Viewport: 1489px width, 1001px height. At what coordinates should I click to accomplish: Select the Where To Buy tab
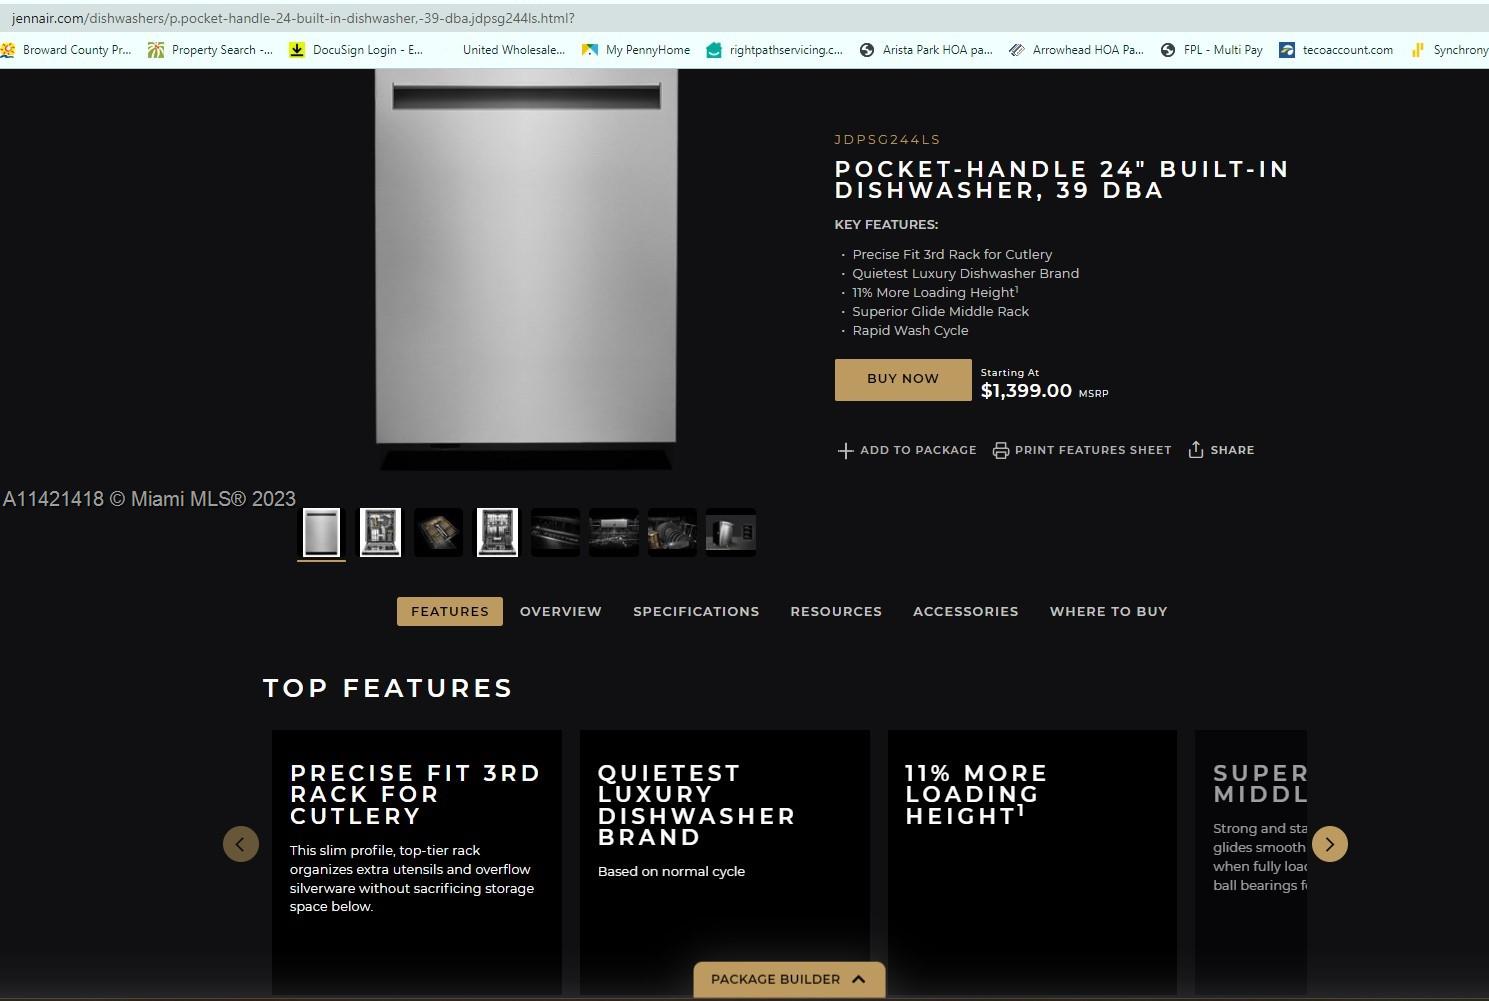(x=1108, y=611)
